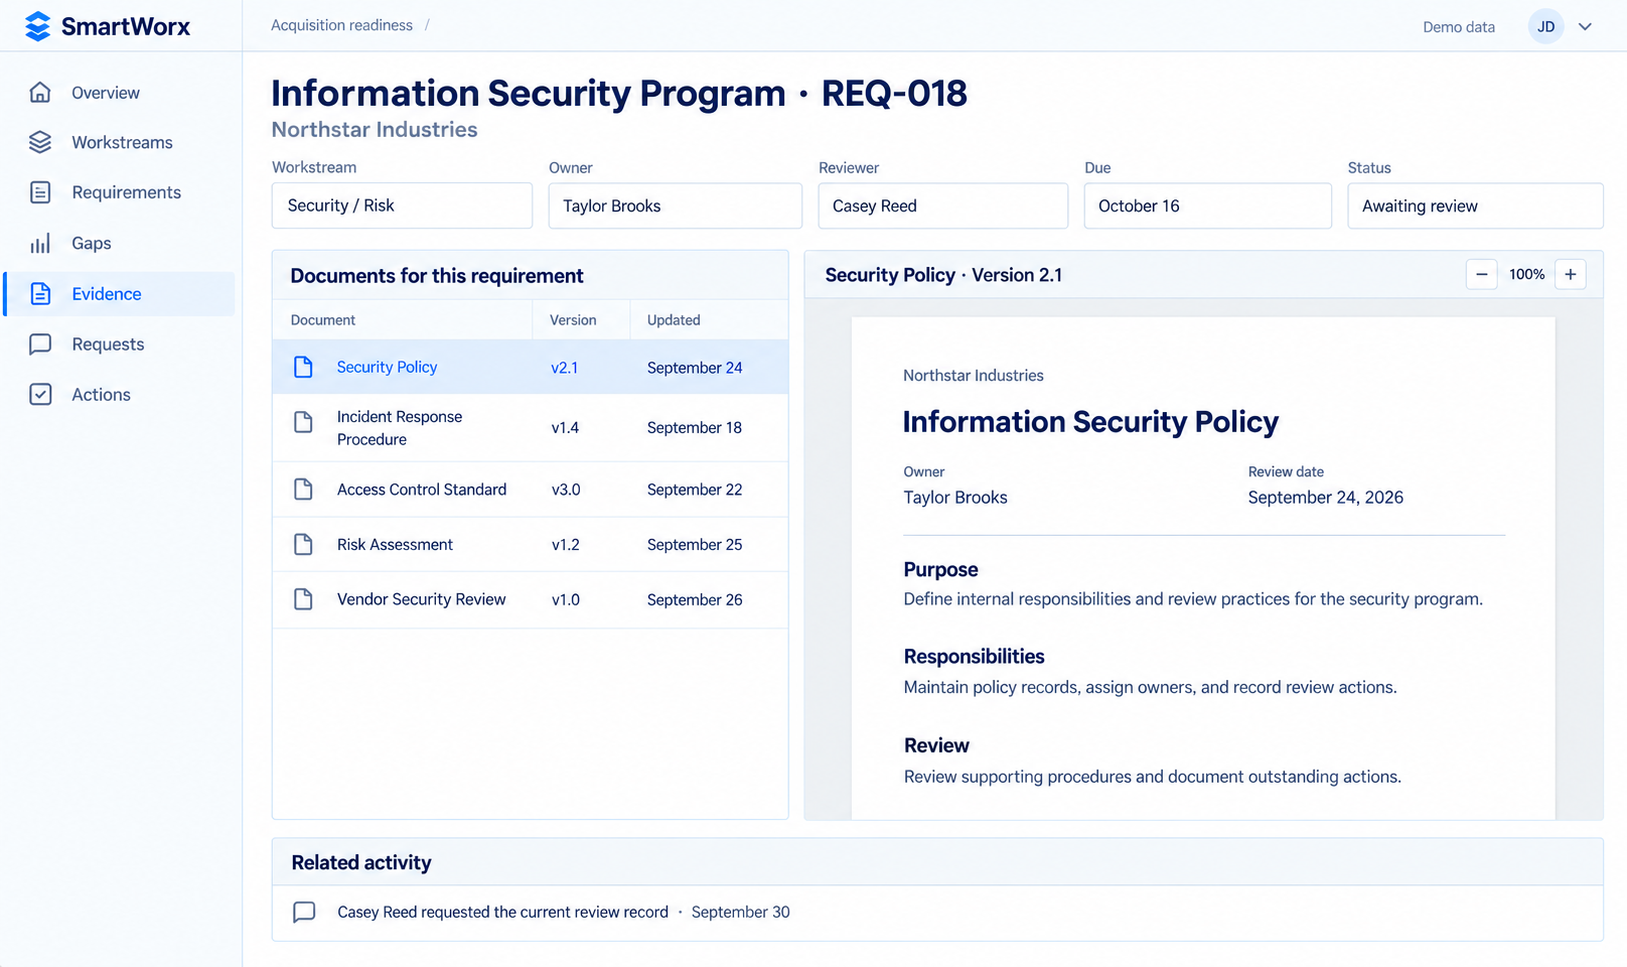Click the Workstream field Security / Risk

402,205
